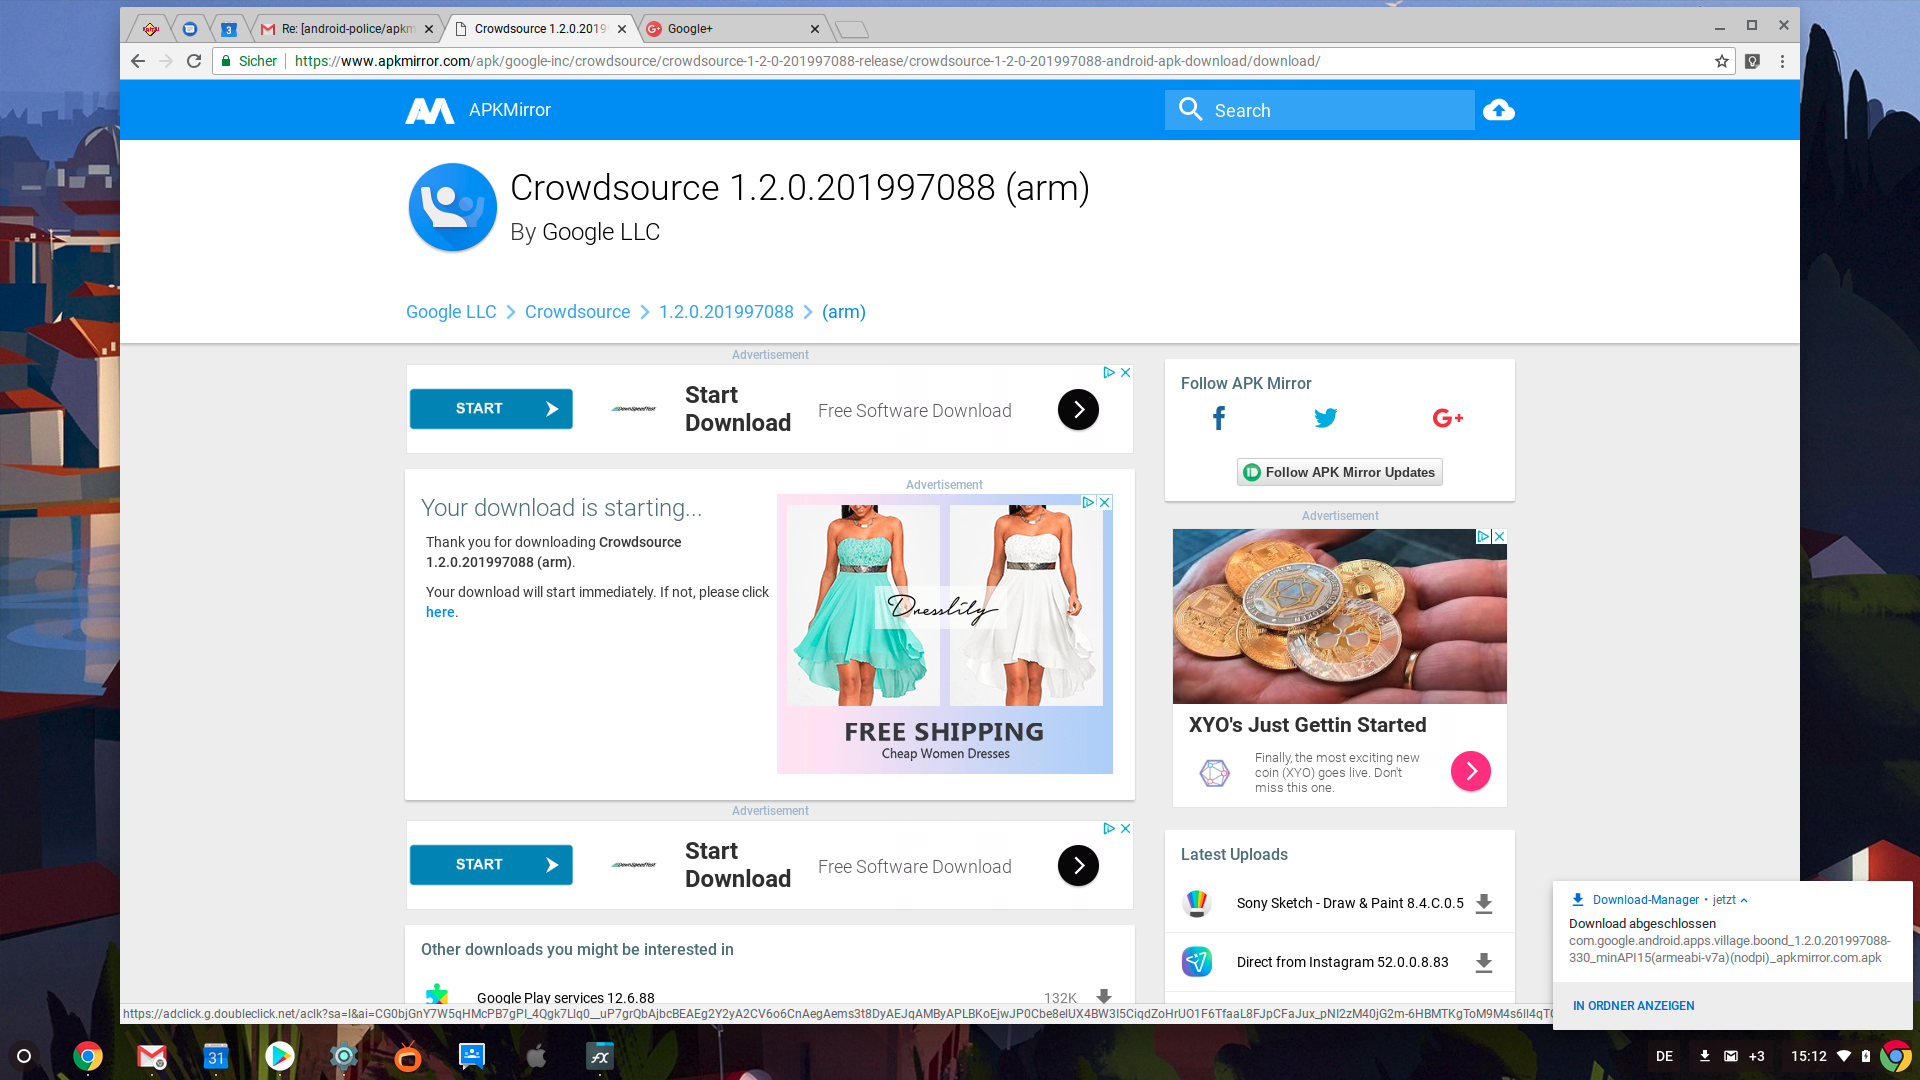
Task: Open the 1.2.0.201997088 breadcrumb link
Action: [726, 312]
